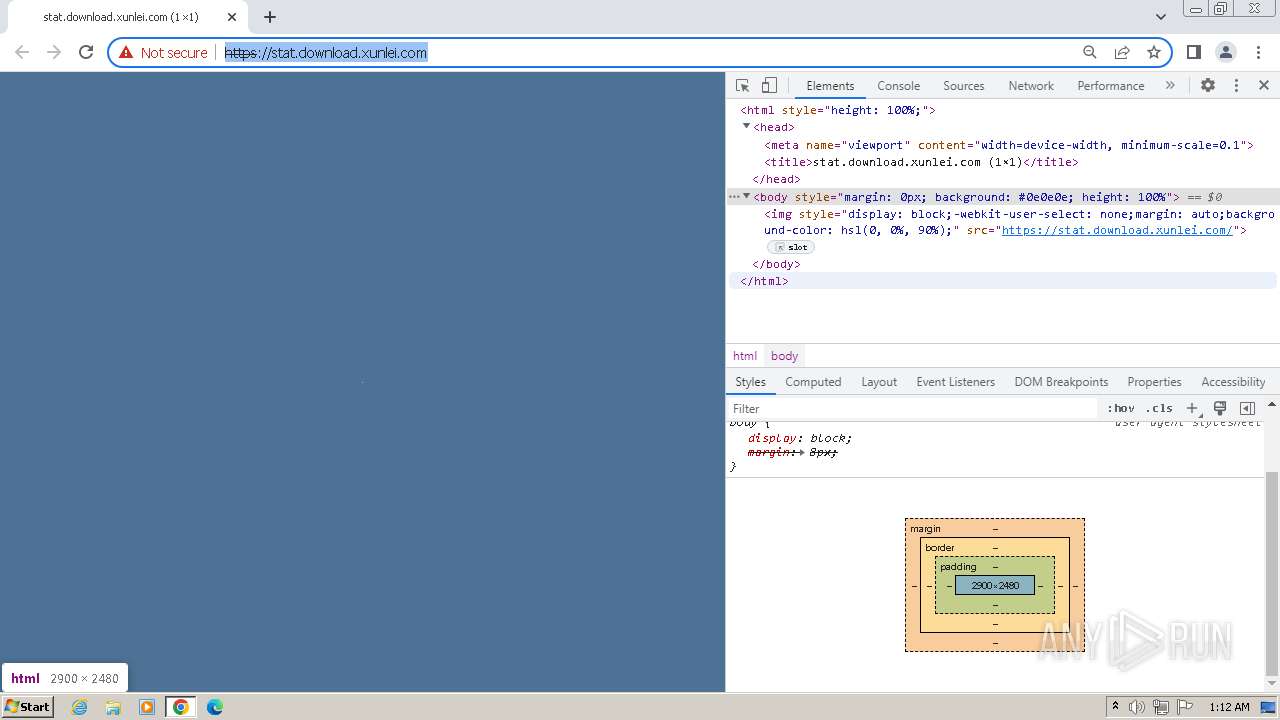Viewport: 1280px width, 720px height.
Task: Show more DevTools tabs chevron
Action: click(1170, 86)
